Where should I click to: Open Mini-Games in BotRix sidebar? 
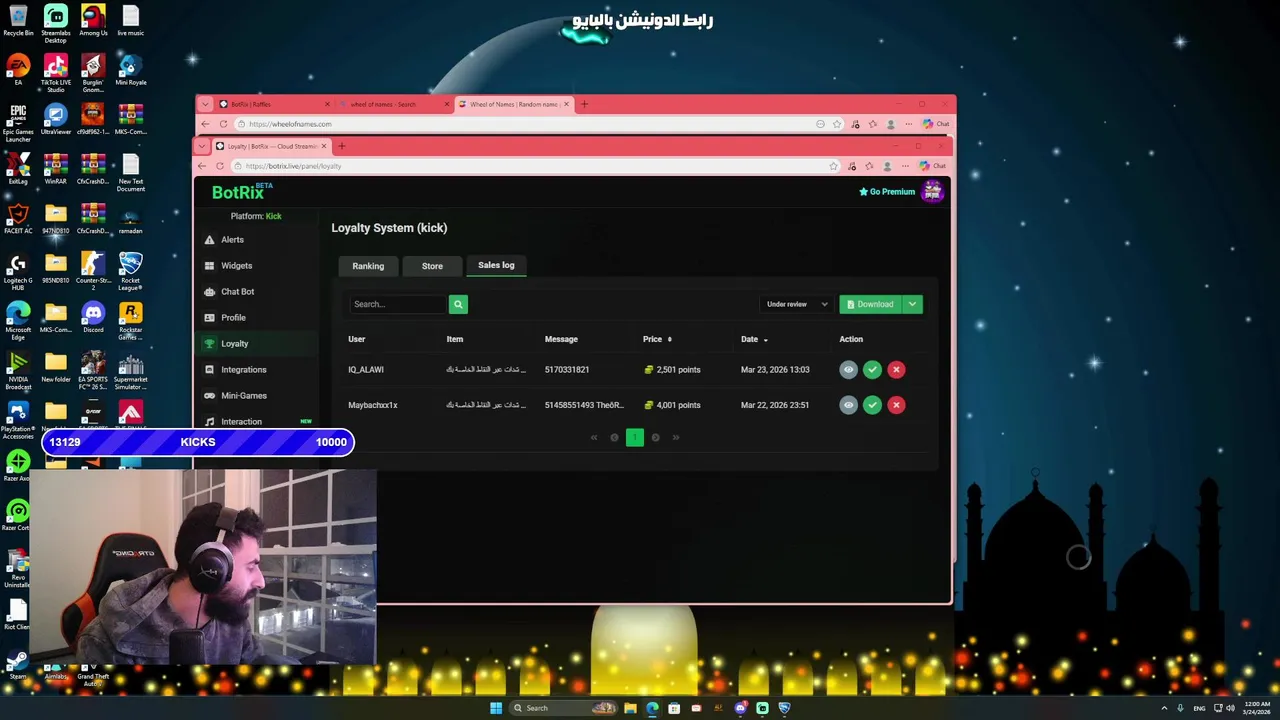pos(243,396)
